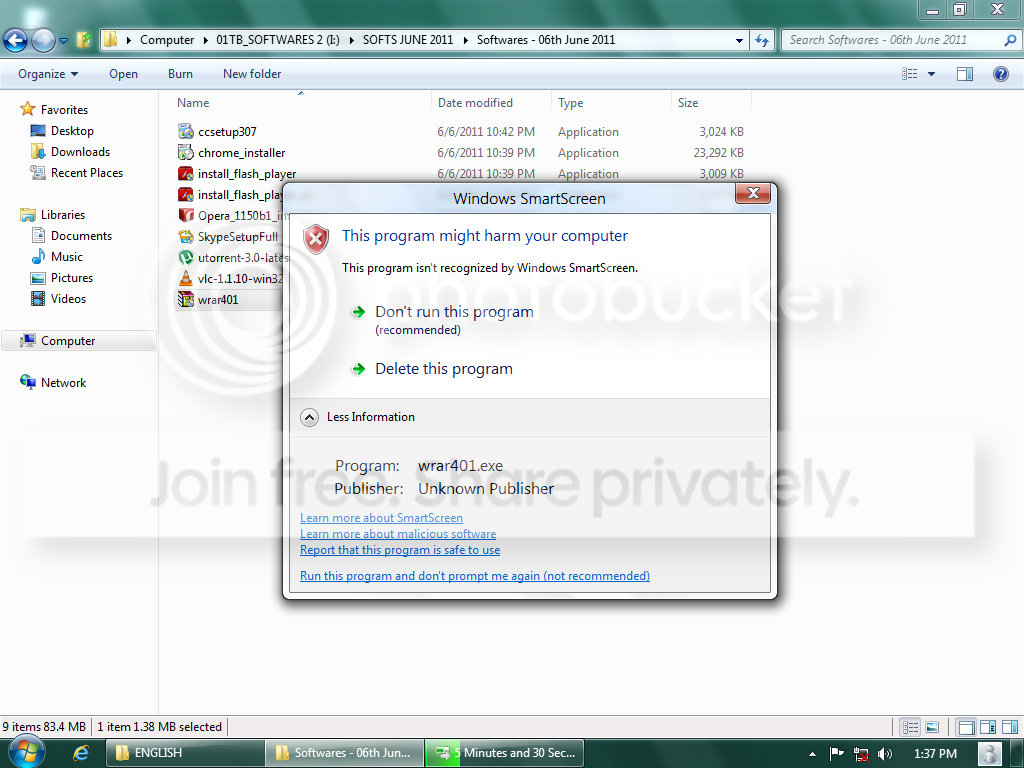
Task: Open Desktop in the Favorites list
Action: click(x=72, y=131)
